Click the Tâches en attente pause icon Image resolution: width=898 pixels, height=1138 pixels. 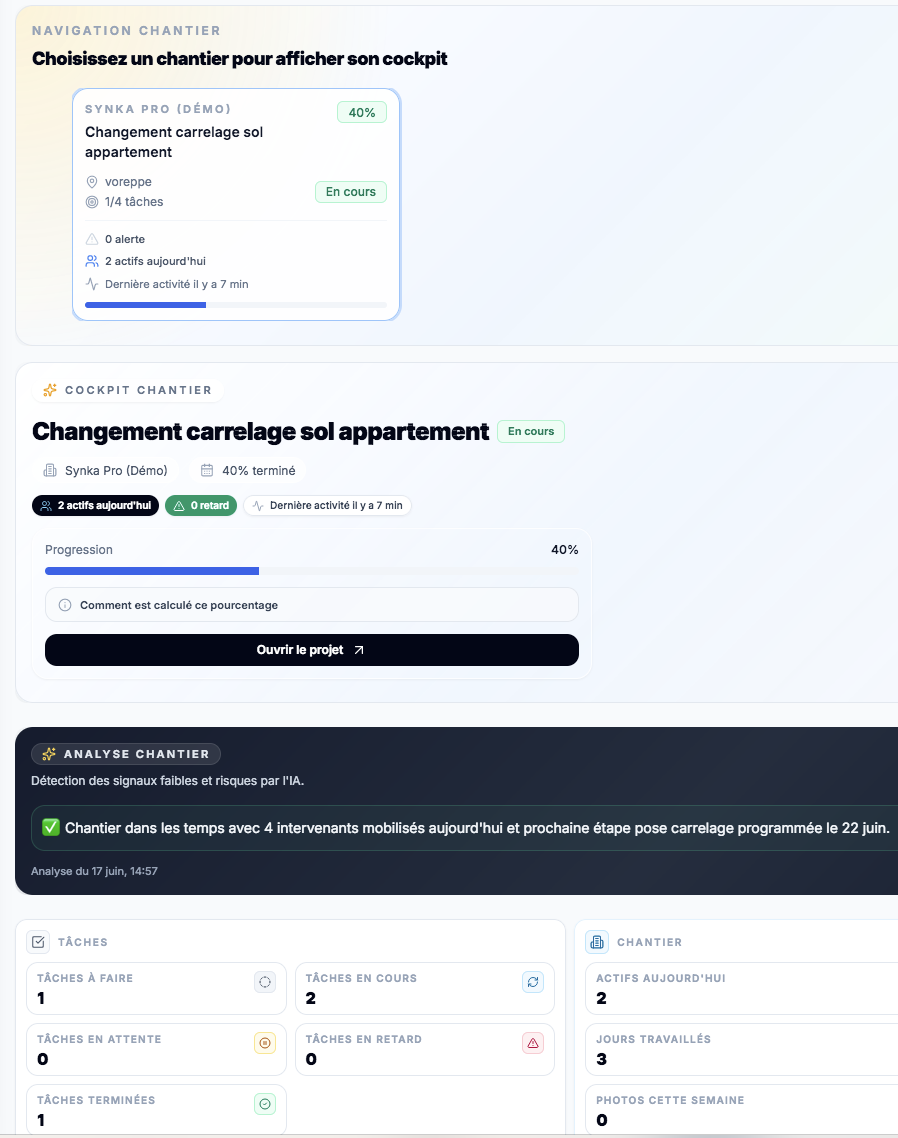(265, 1043)
